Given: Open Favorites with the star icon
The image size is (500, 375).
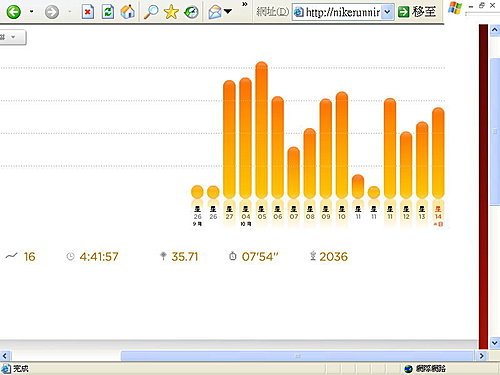Looking at the screenshot, I should pyautogui.click(x=171, y=12).
